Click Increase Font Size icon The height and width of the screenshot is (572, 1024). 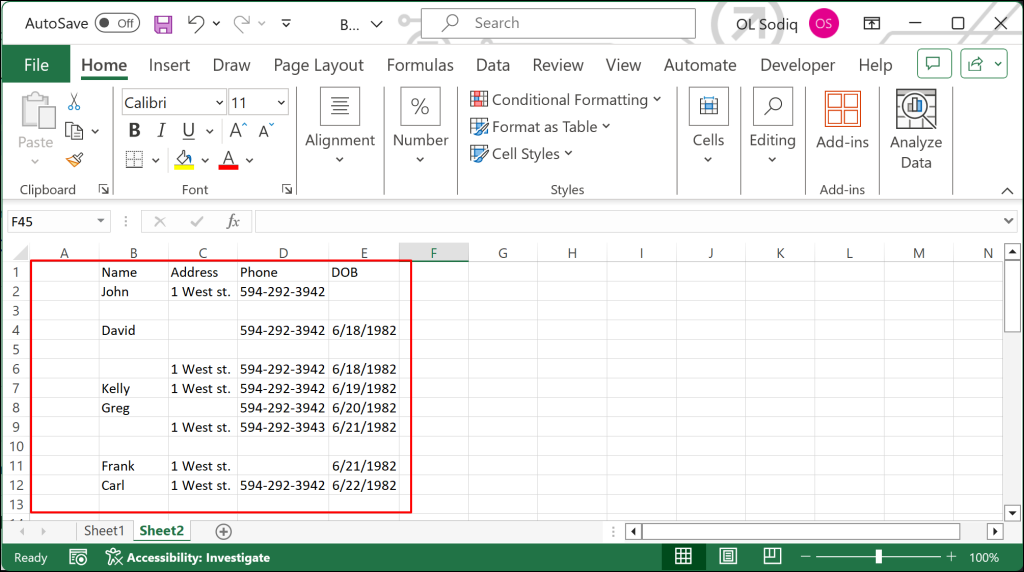click(x=238, y=131)
